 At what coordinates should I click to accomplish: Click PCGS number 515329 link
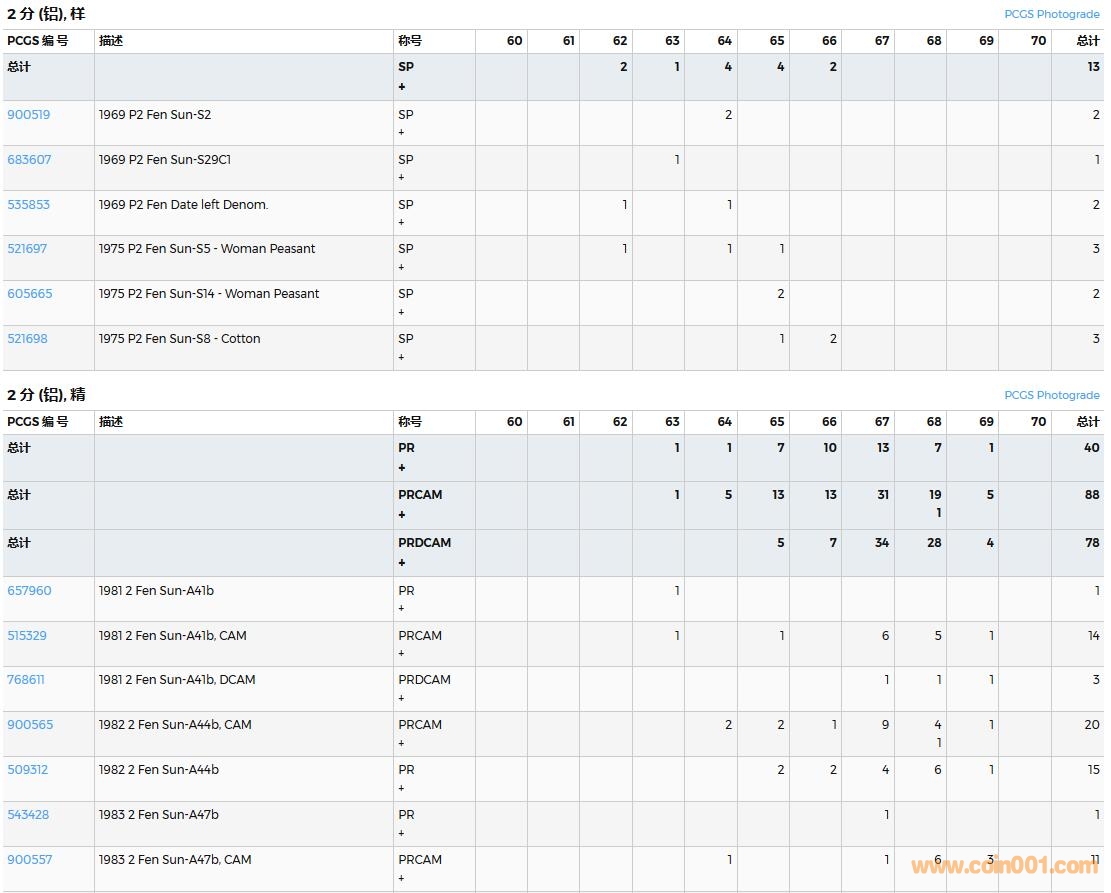(x=27, y=636)
